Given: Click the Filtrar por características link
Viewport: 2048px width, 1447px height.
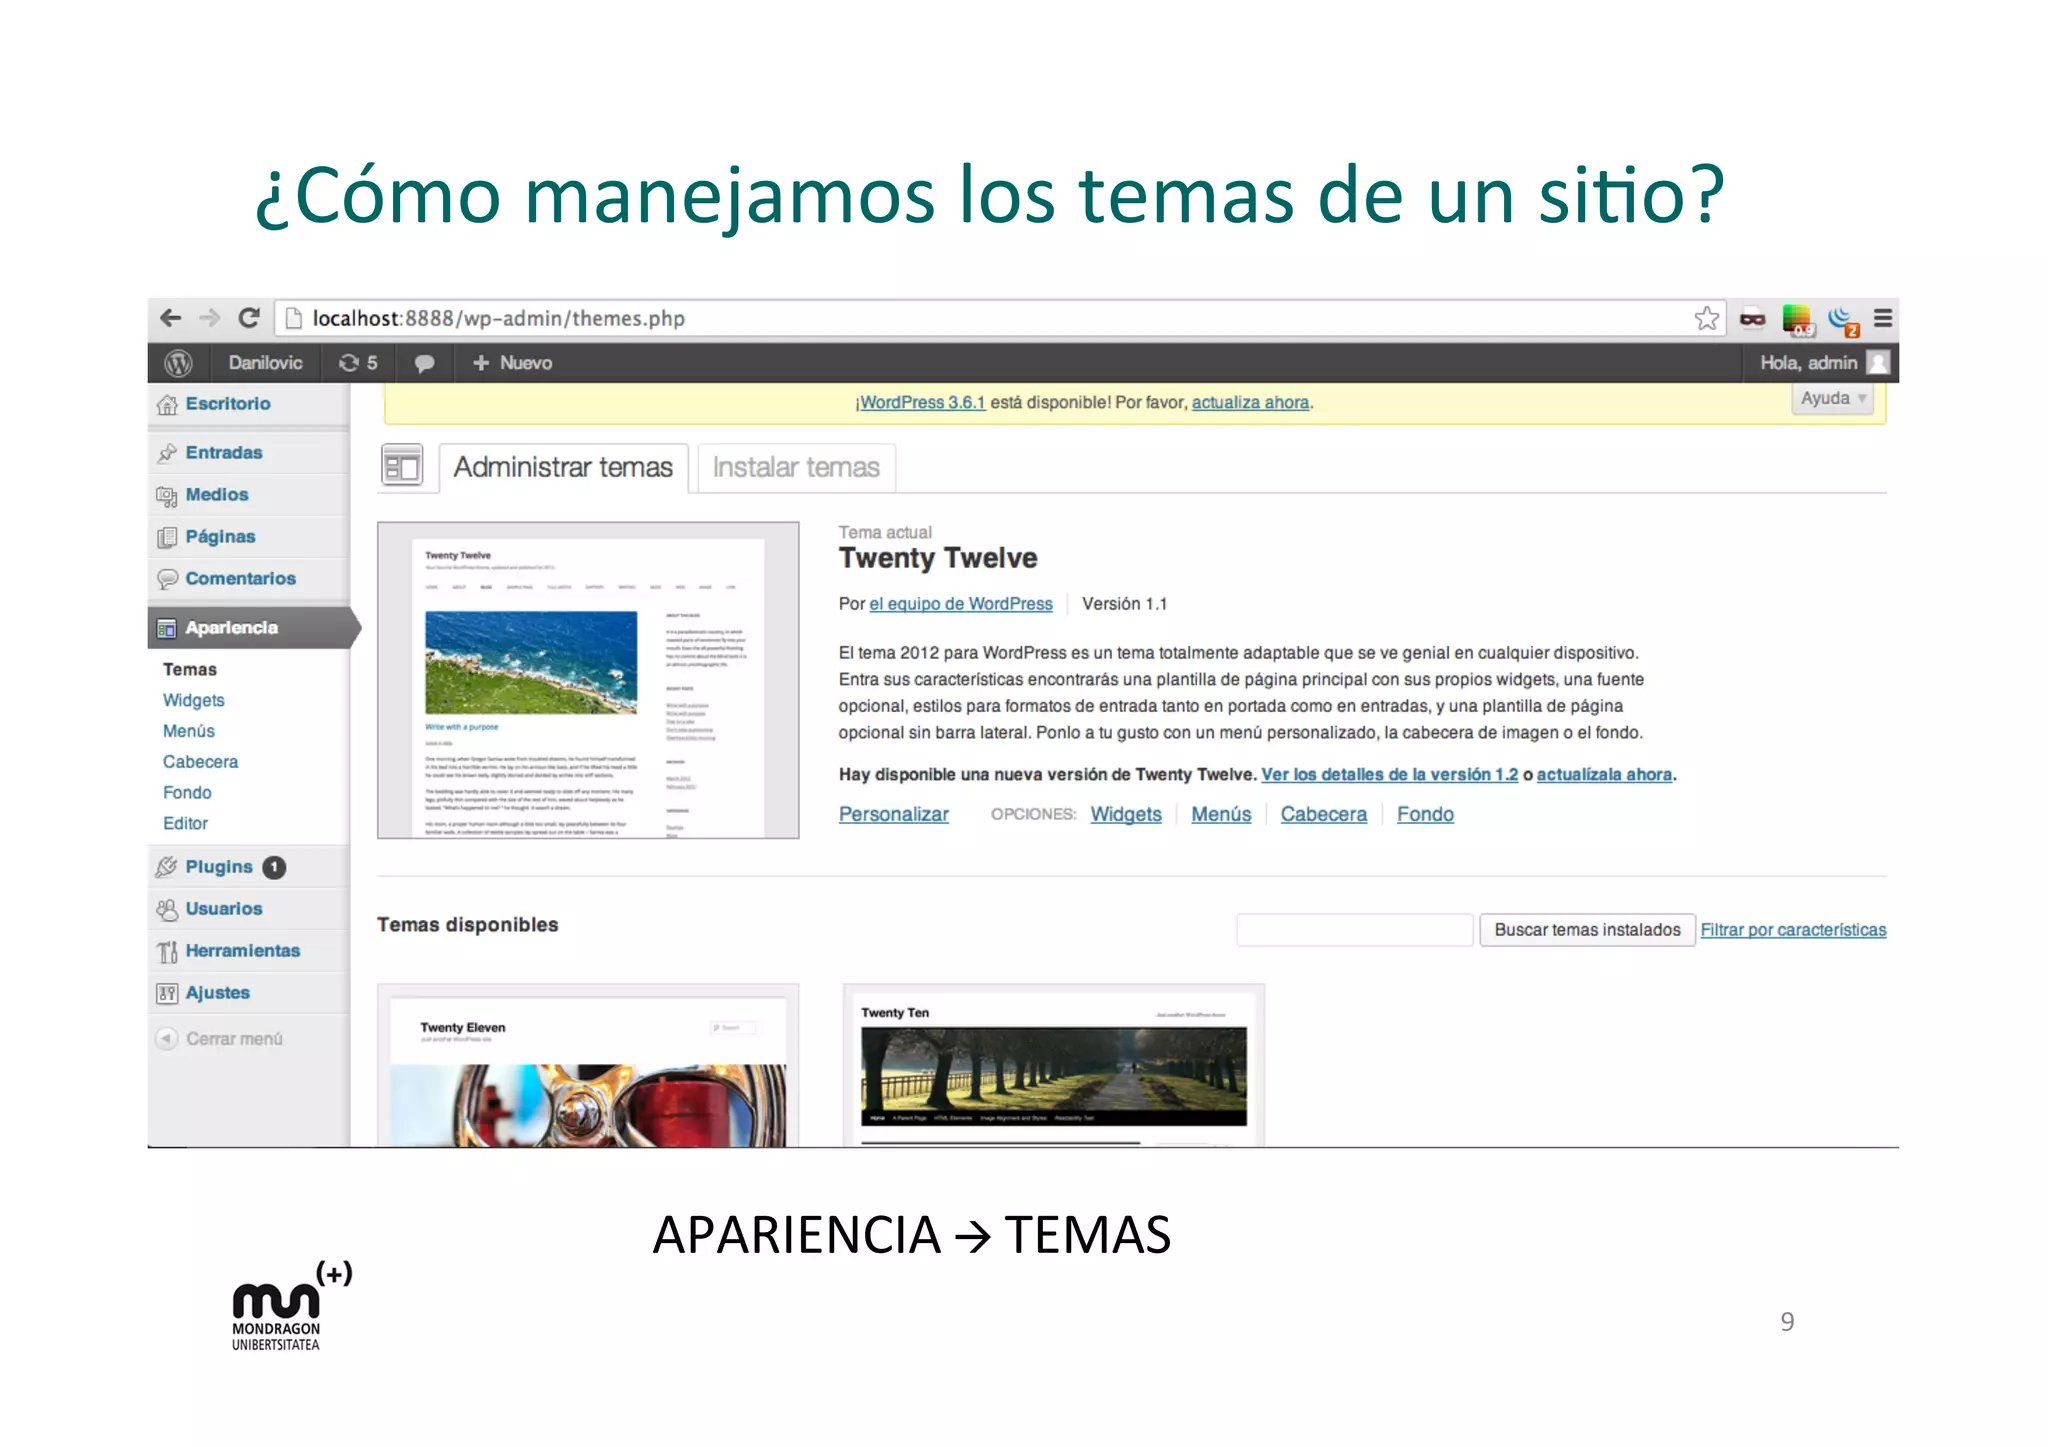Looking at the screenshot, I should click(1793, 930).
